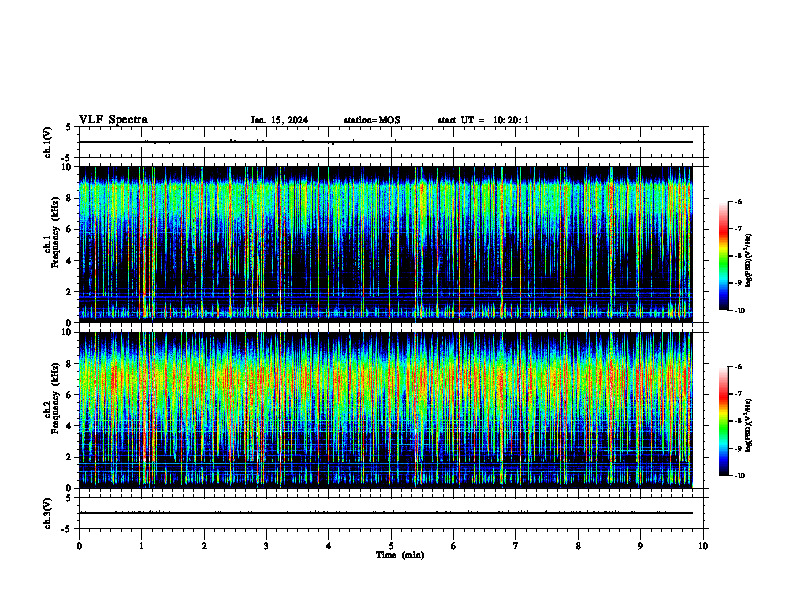Click time axis tick label "2"
Viewport: 792px width, 612px height.
click(x=204, y=546)
